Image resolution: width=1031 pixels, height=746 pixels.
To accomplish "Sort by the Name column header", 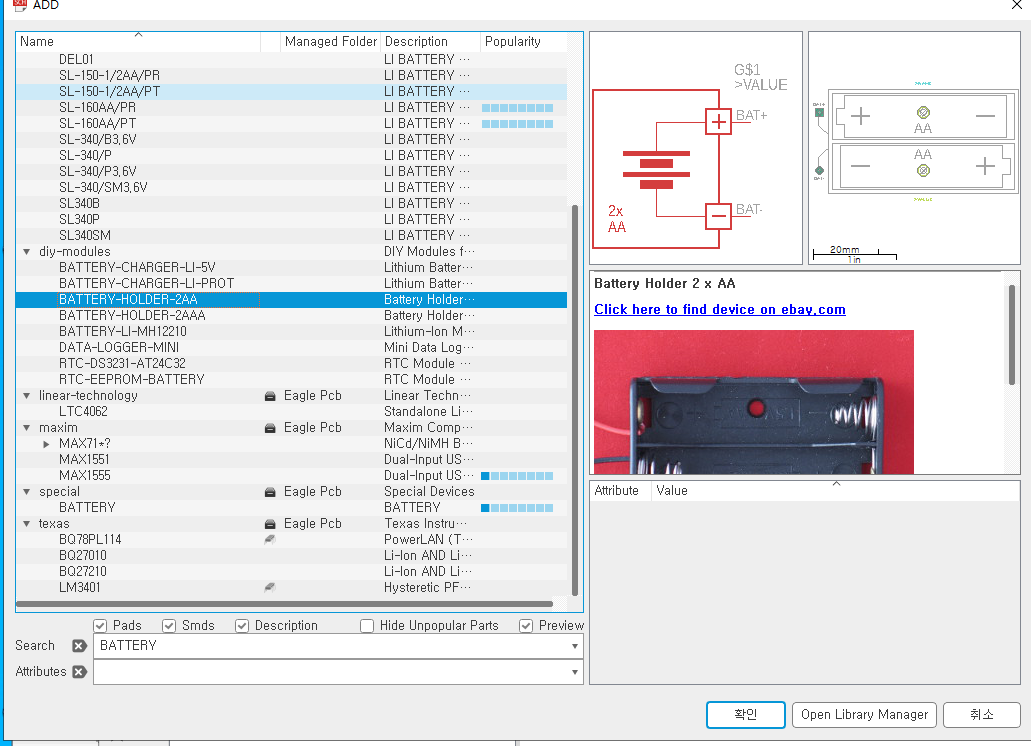I will 138,41.
